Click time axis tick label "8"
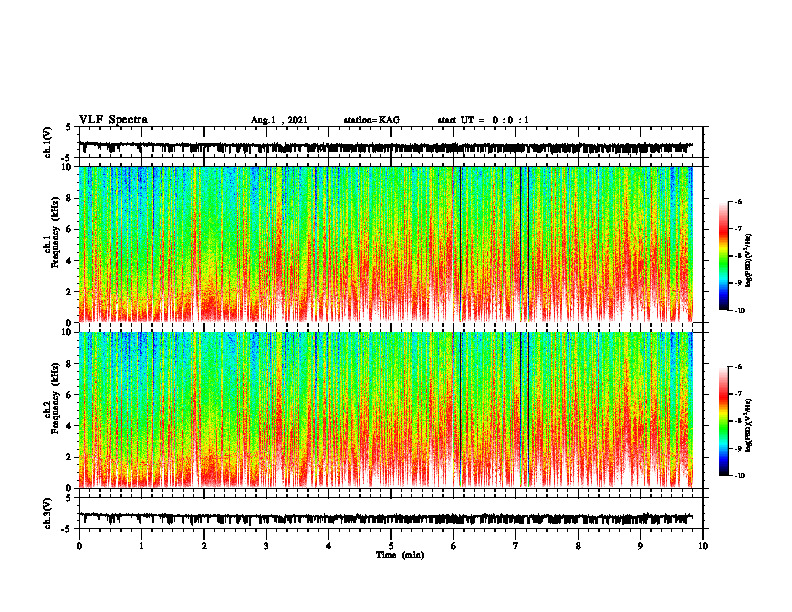 tap(578, 546)
